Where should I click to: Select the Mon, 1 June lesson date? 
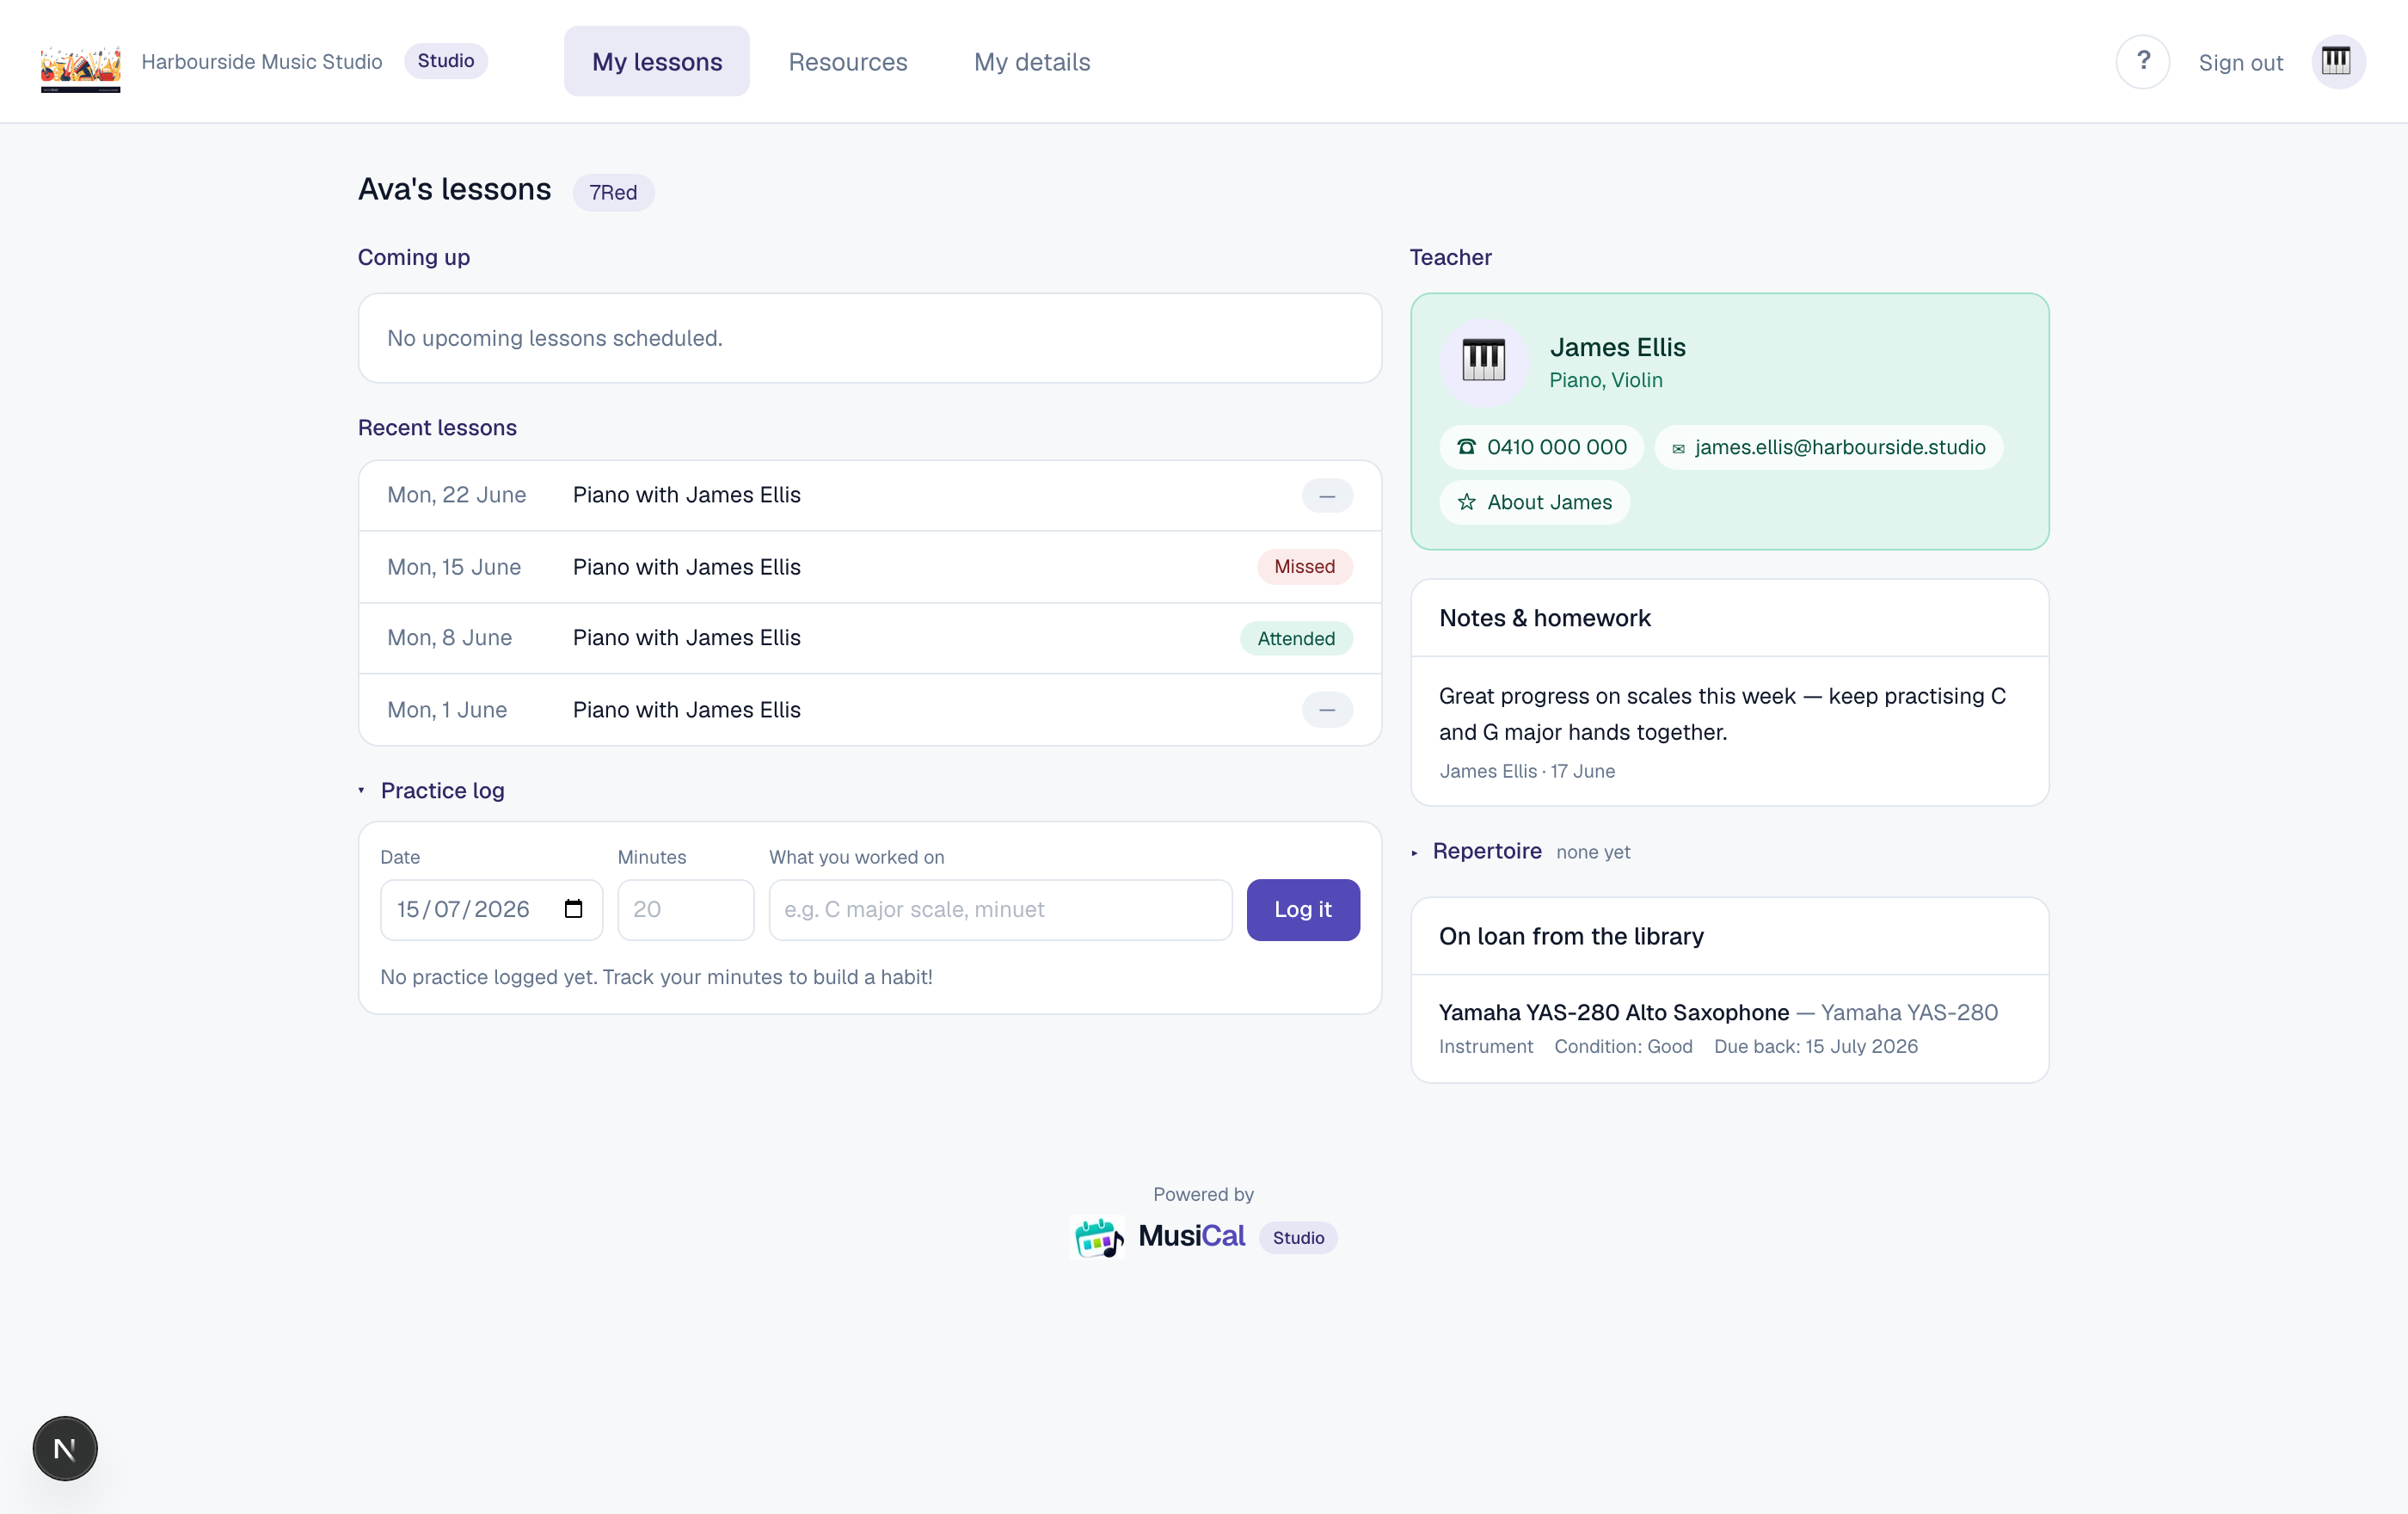(447, 709)
